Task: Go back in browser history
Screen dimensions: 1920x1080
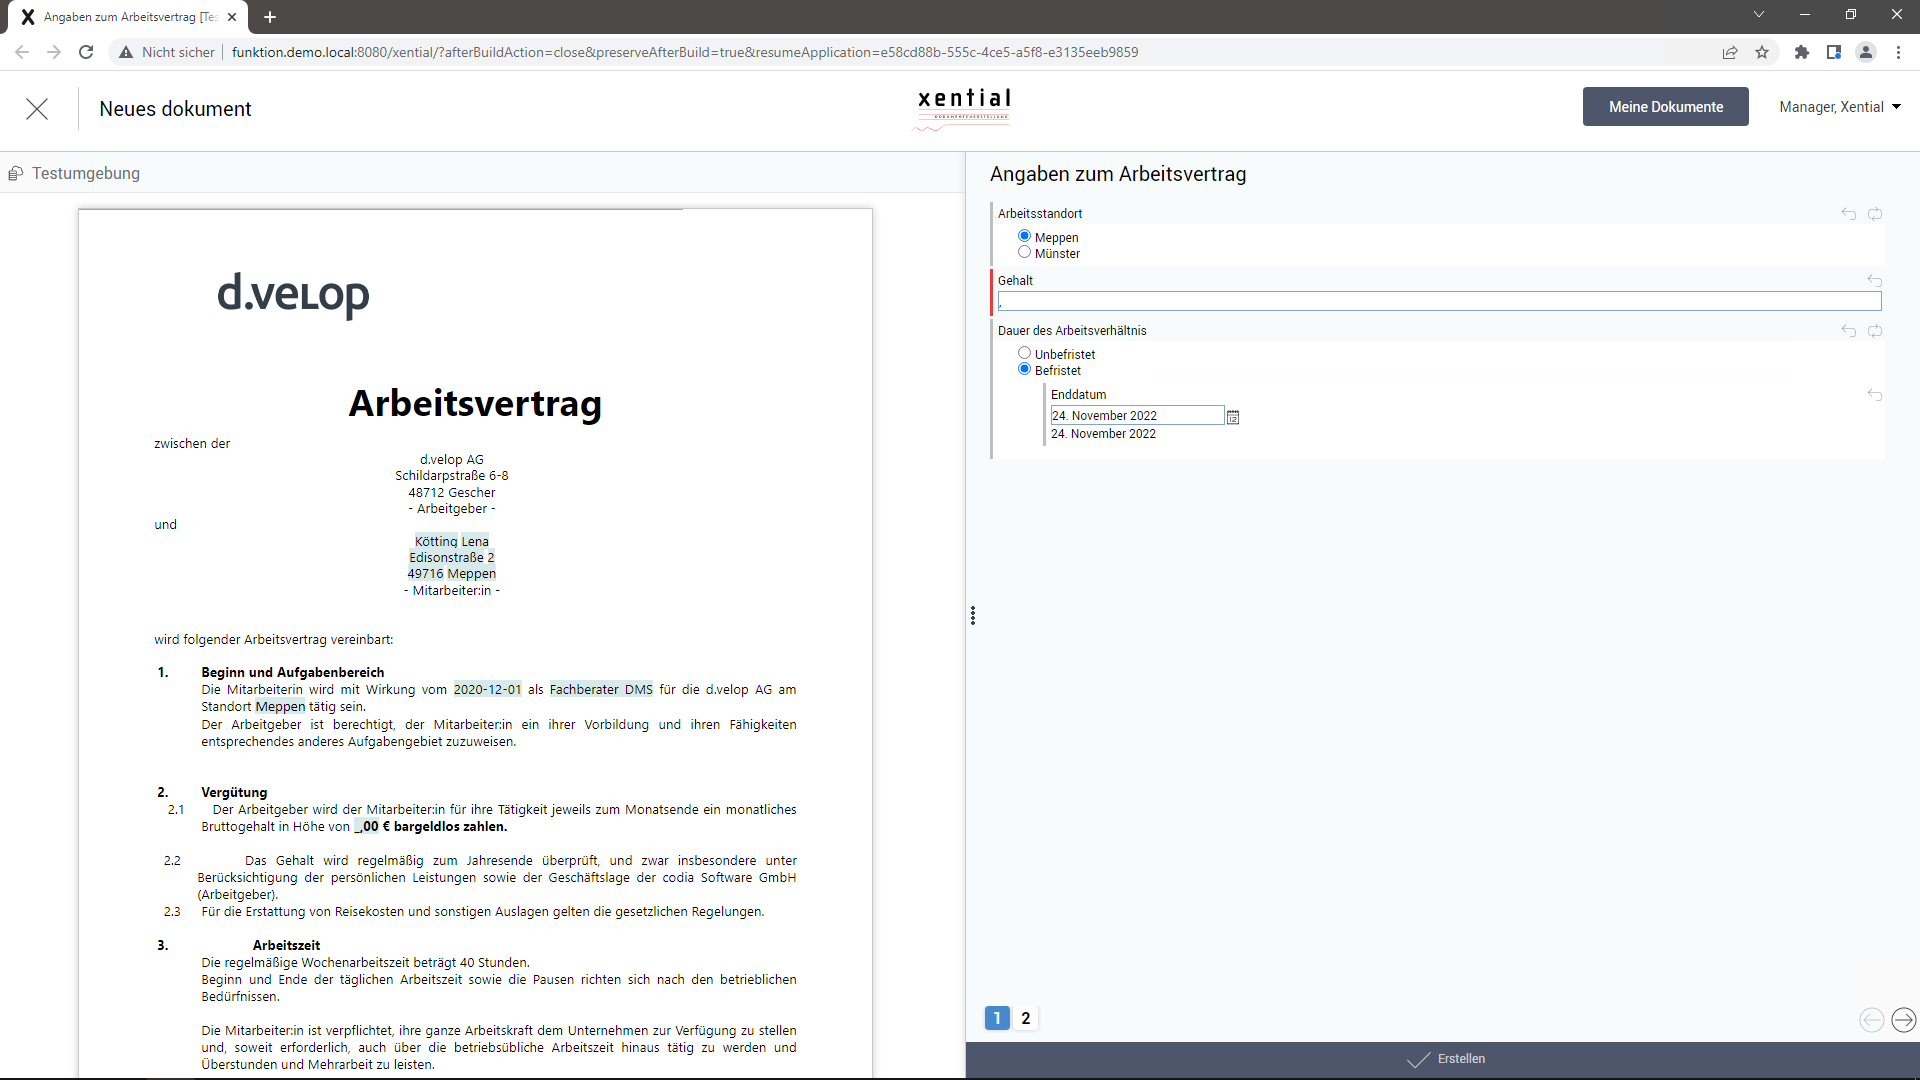Action: (x=22, y=52)
